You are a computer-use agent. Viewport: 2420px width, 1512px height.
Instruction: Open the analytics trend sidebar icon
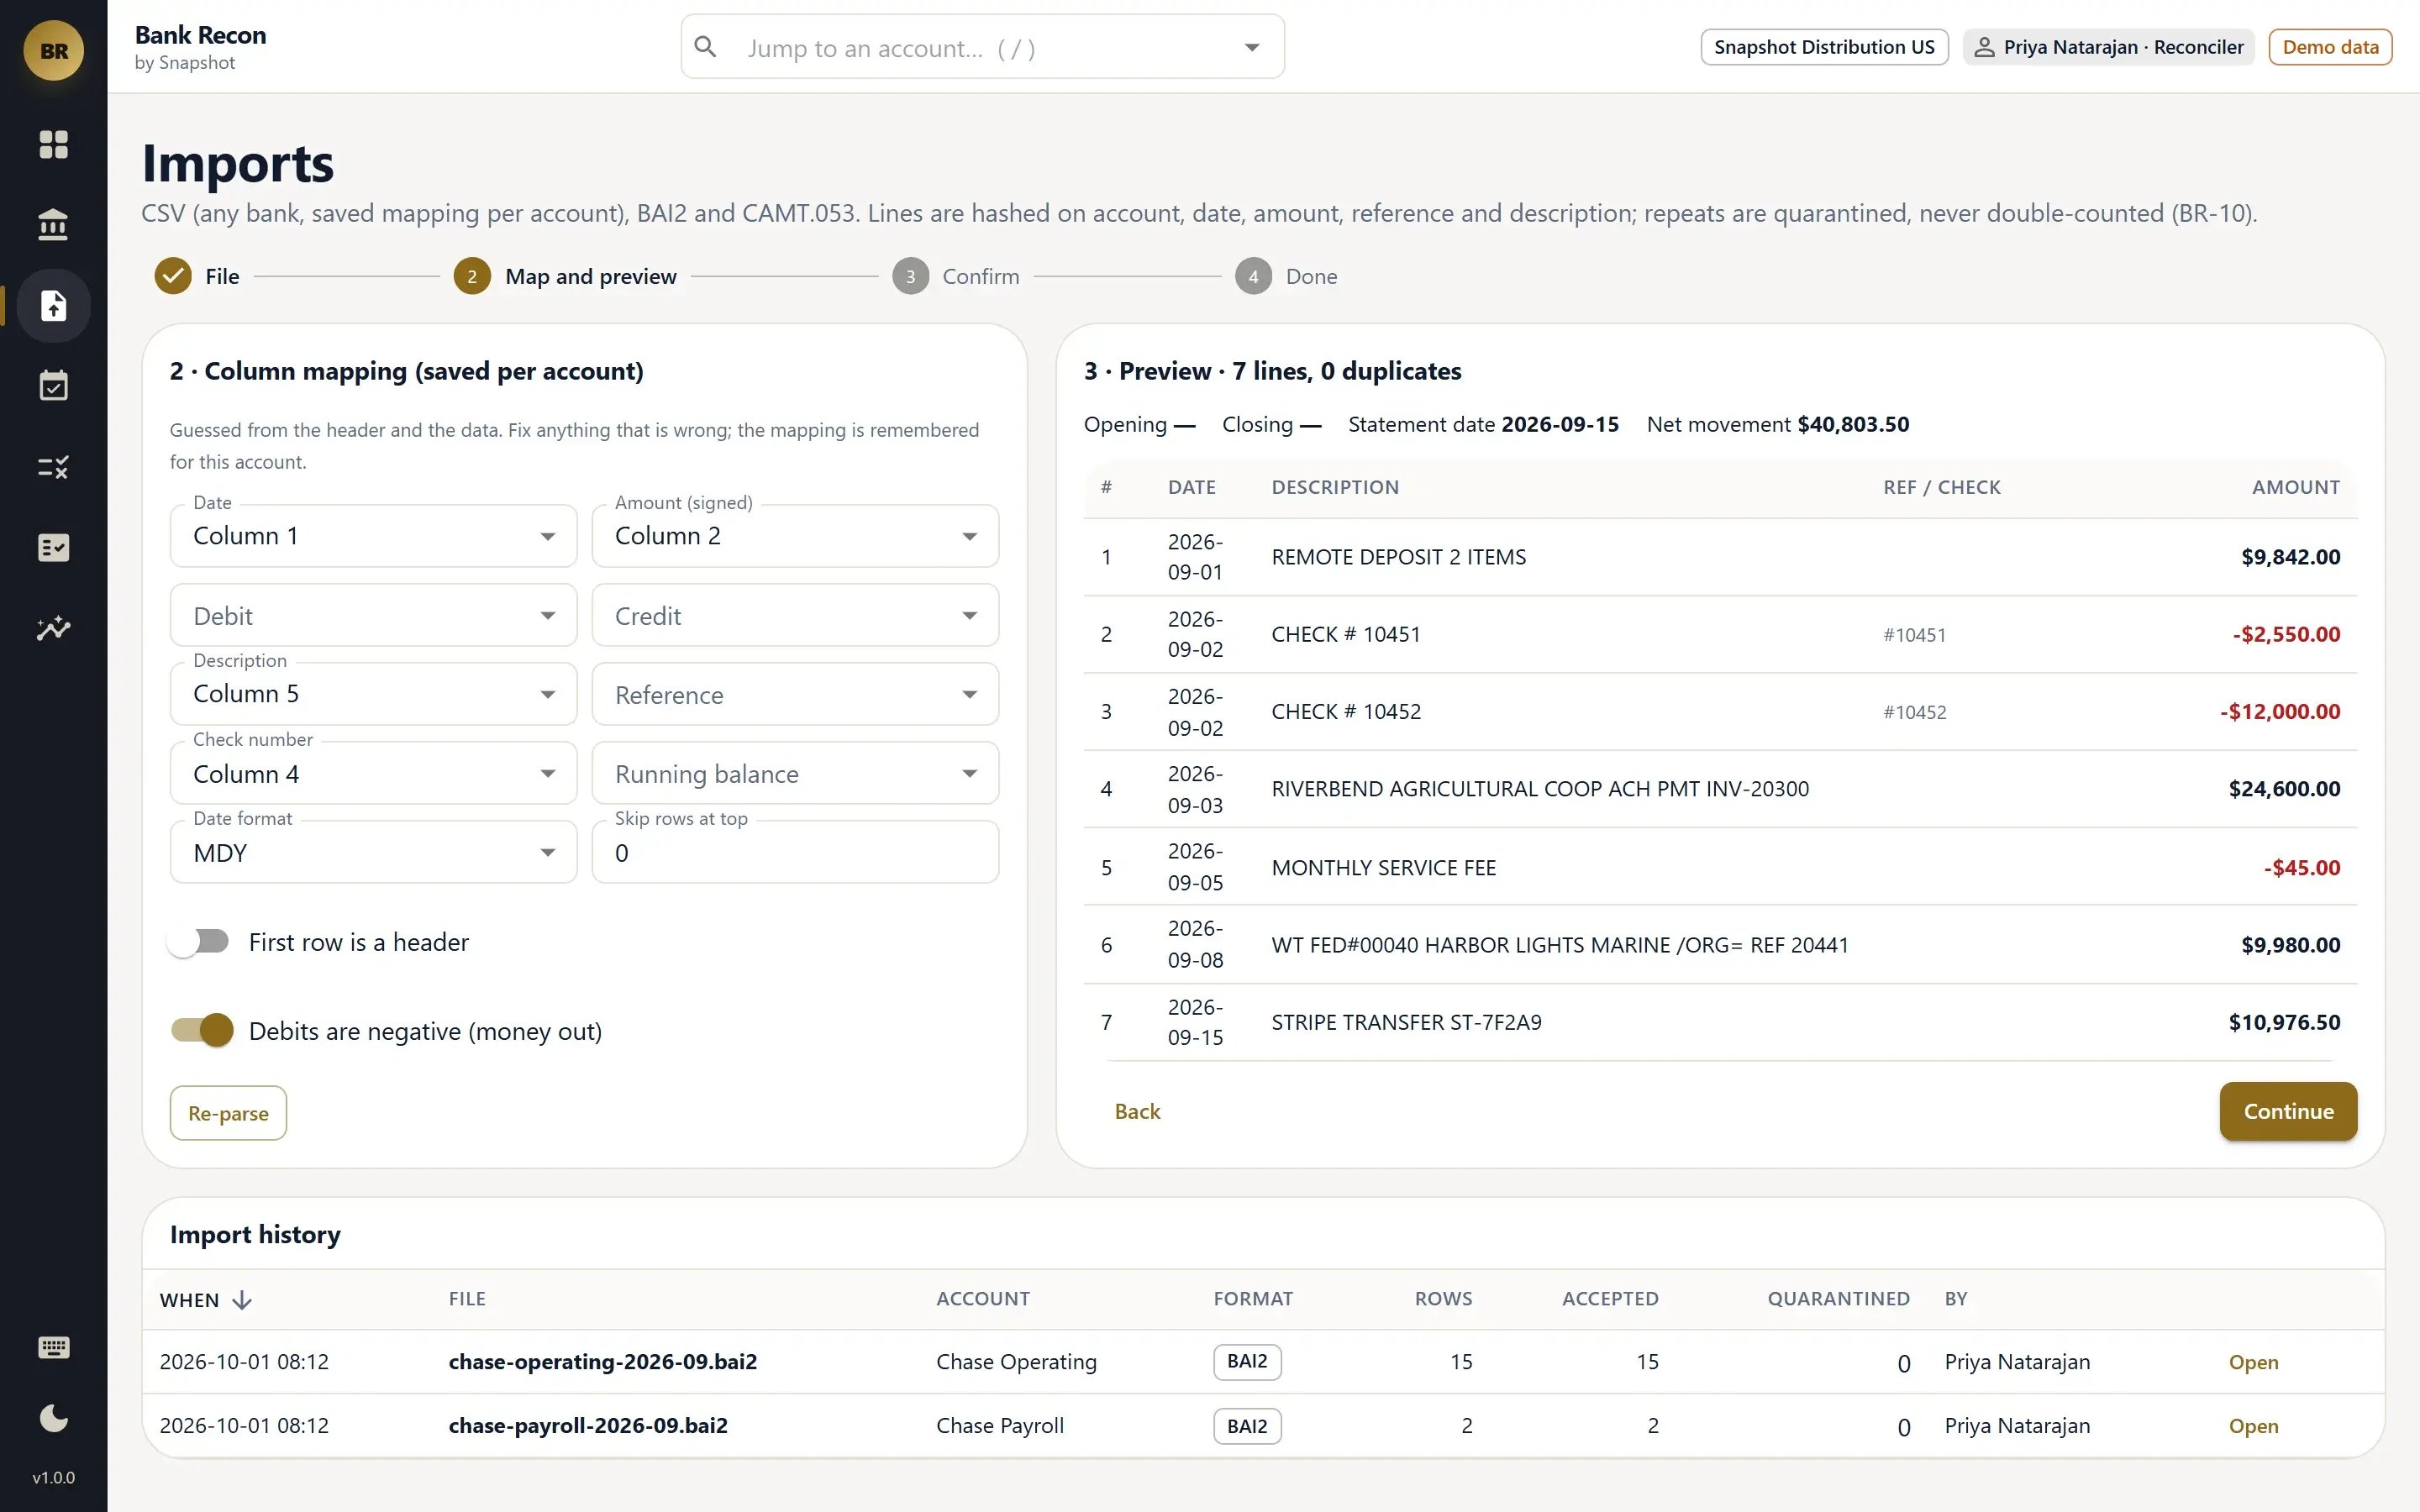point(53,628)
